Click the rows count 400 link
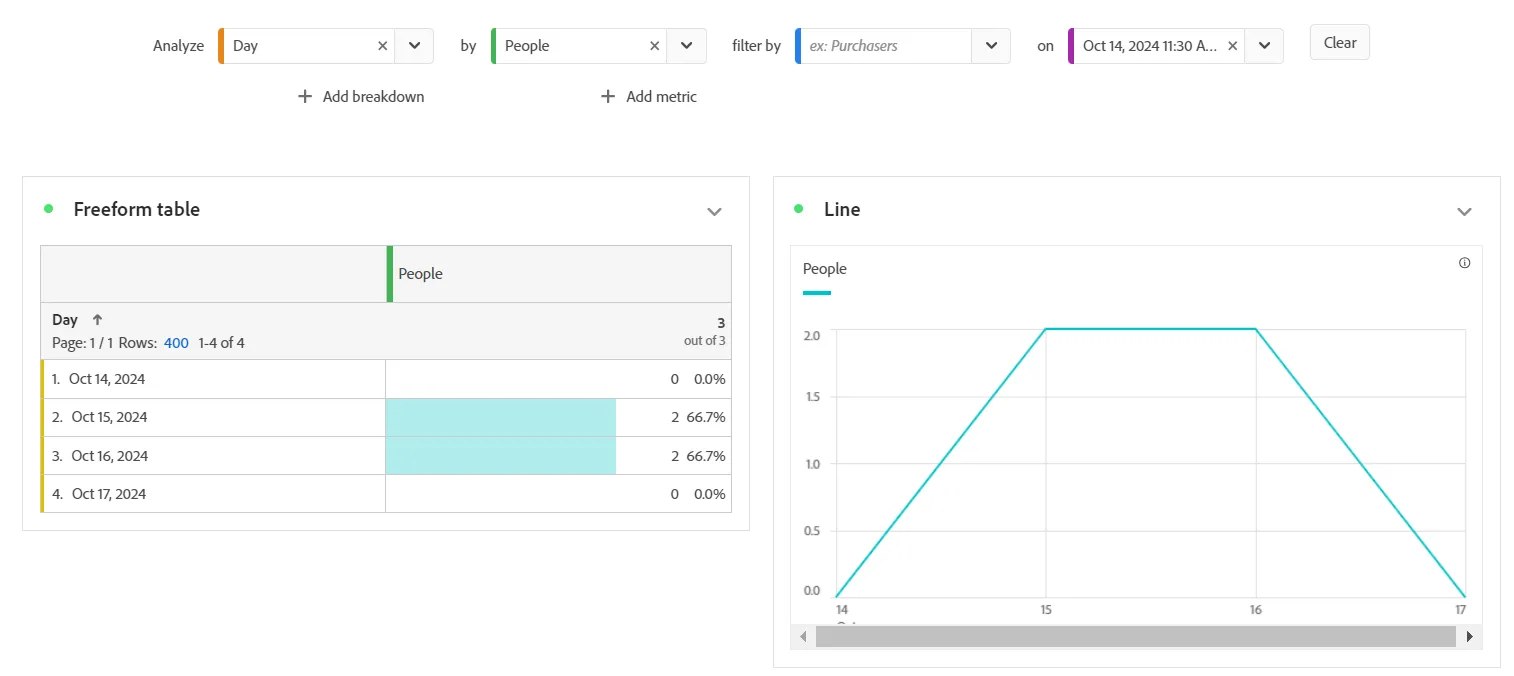This screenshot has height=676, width=1514. coord(176,343)
